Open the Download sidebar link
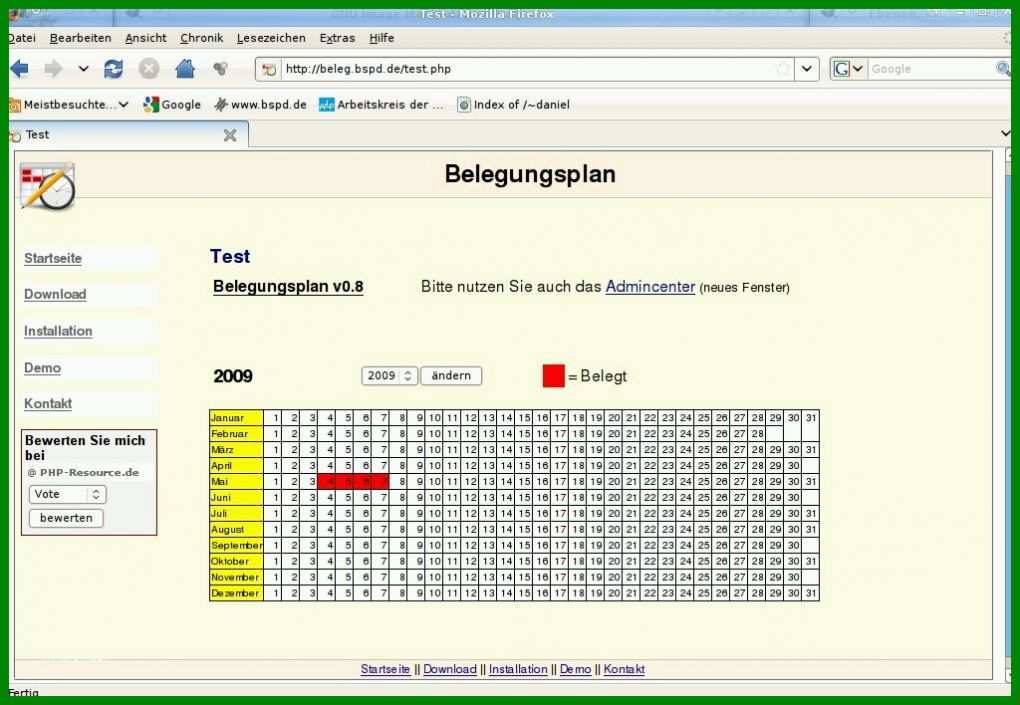Screen dimensions: 1020x705 (x=55, y=294)
